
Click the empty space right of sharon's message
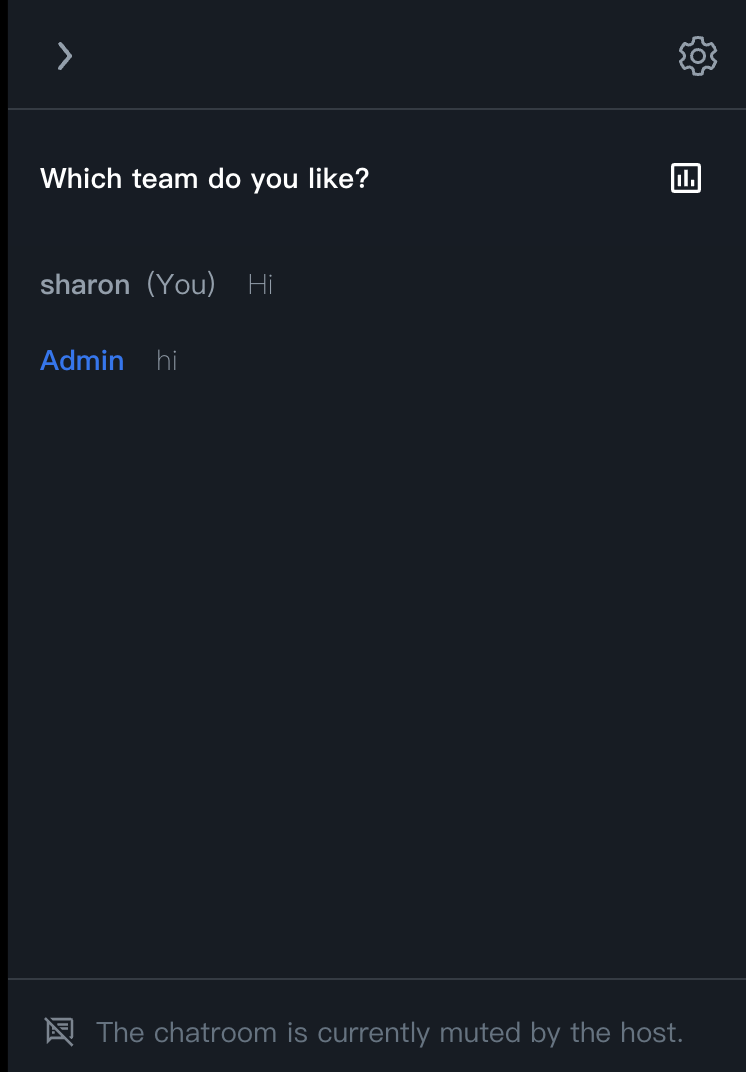(x=500, y=285)
